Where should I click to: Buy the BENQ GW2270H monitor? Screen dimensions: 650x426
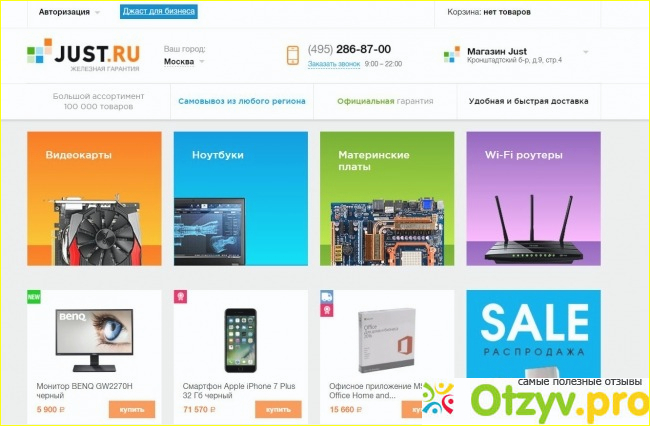click(132, 409)
